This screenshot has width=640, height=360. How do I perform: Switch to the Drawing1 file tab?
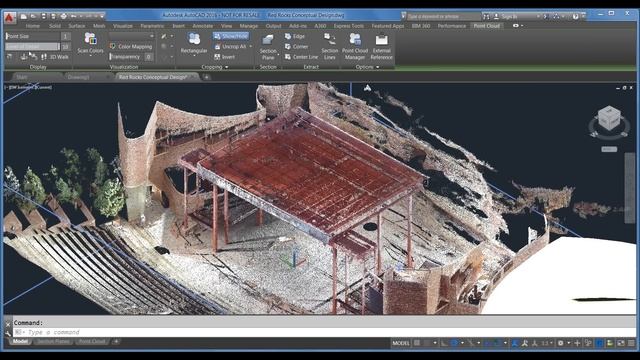point(78,77)
